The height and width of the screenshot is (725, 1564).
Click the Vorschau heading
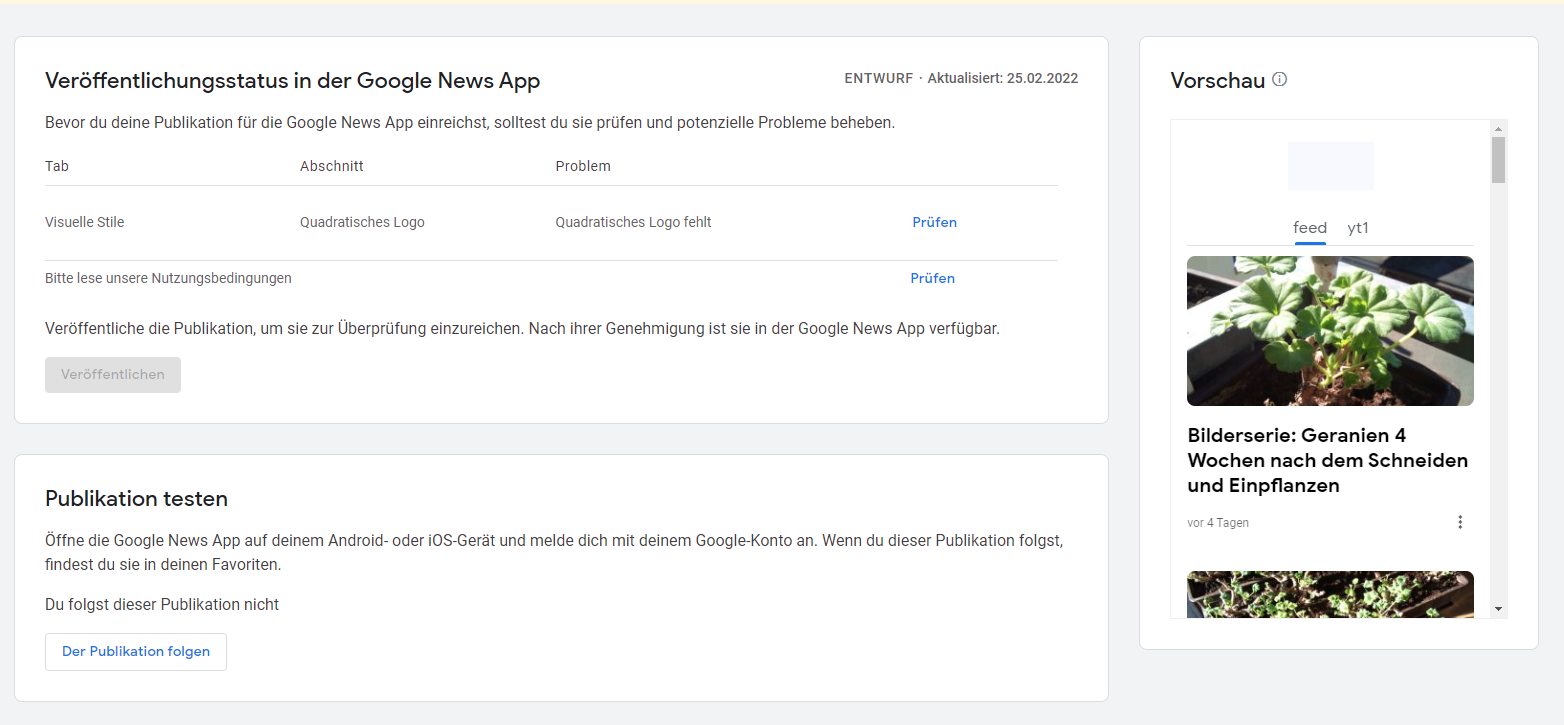coord(1218,81)
